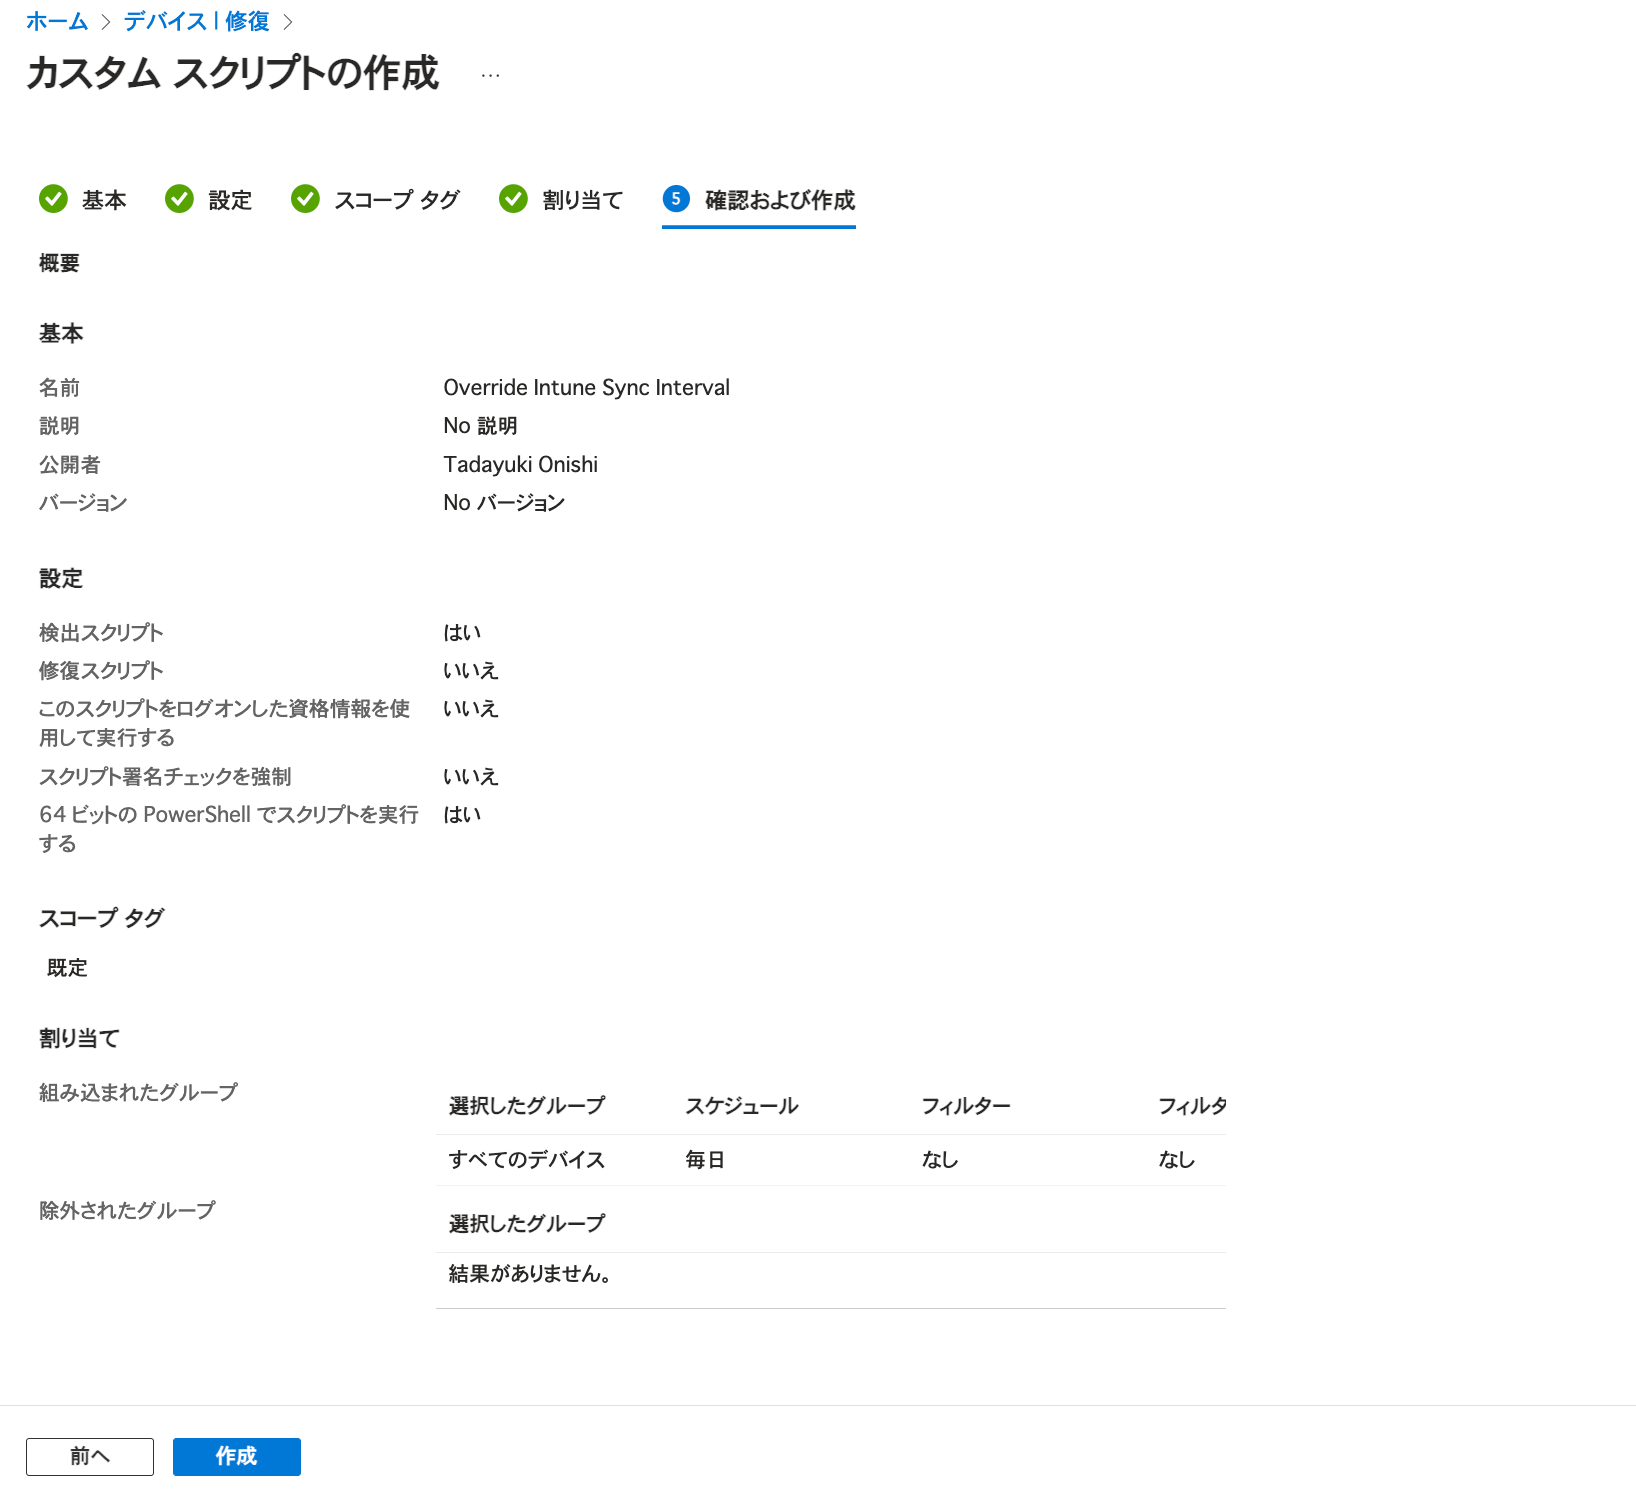Click the green checkmark icon beside 割り当て step
1636x1498 pixels.
(513, 199)
